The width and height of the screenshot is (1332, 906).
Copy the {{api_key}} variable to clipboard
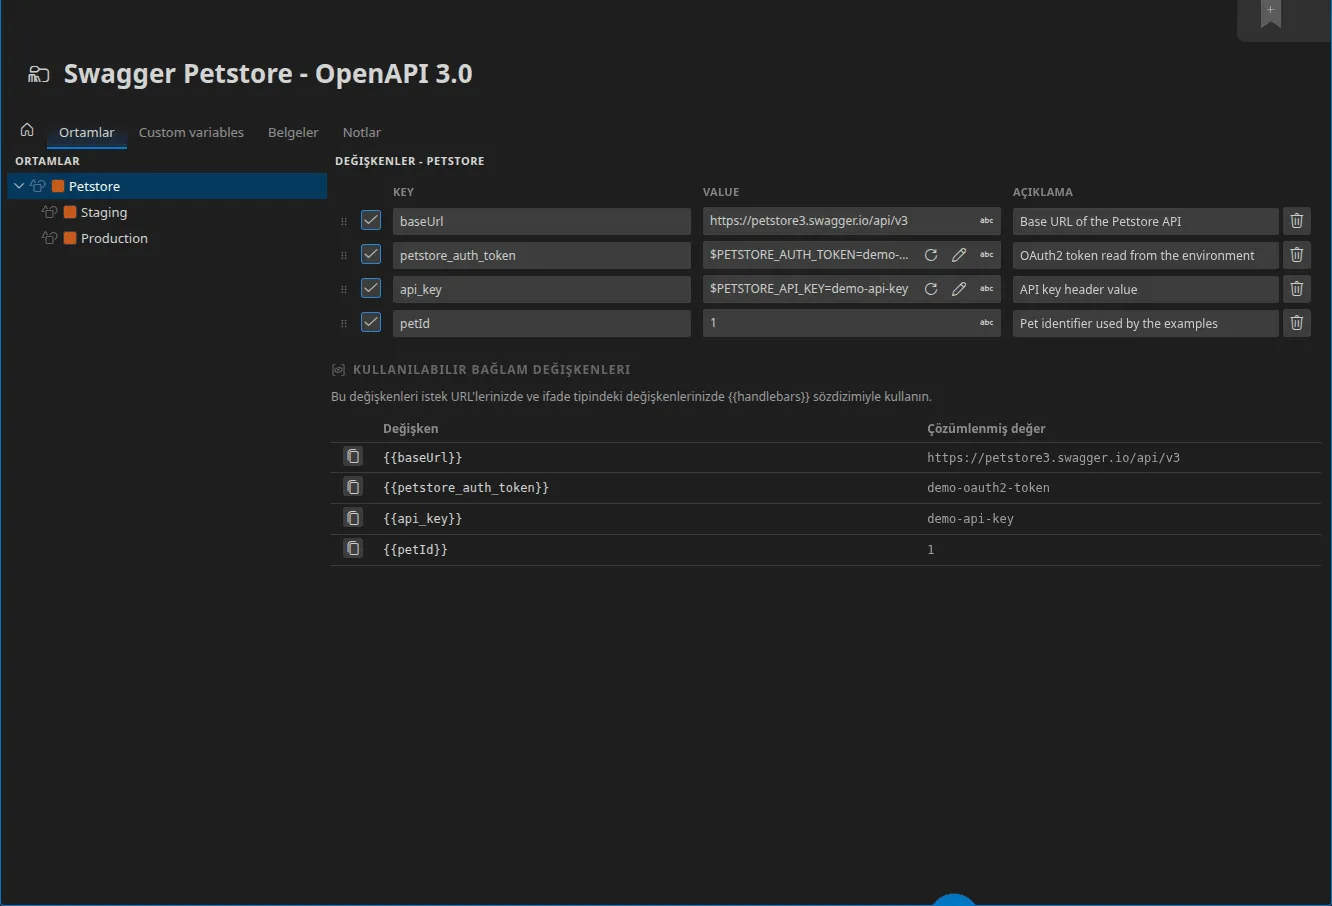click(x=353, y=518)
